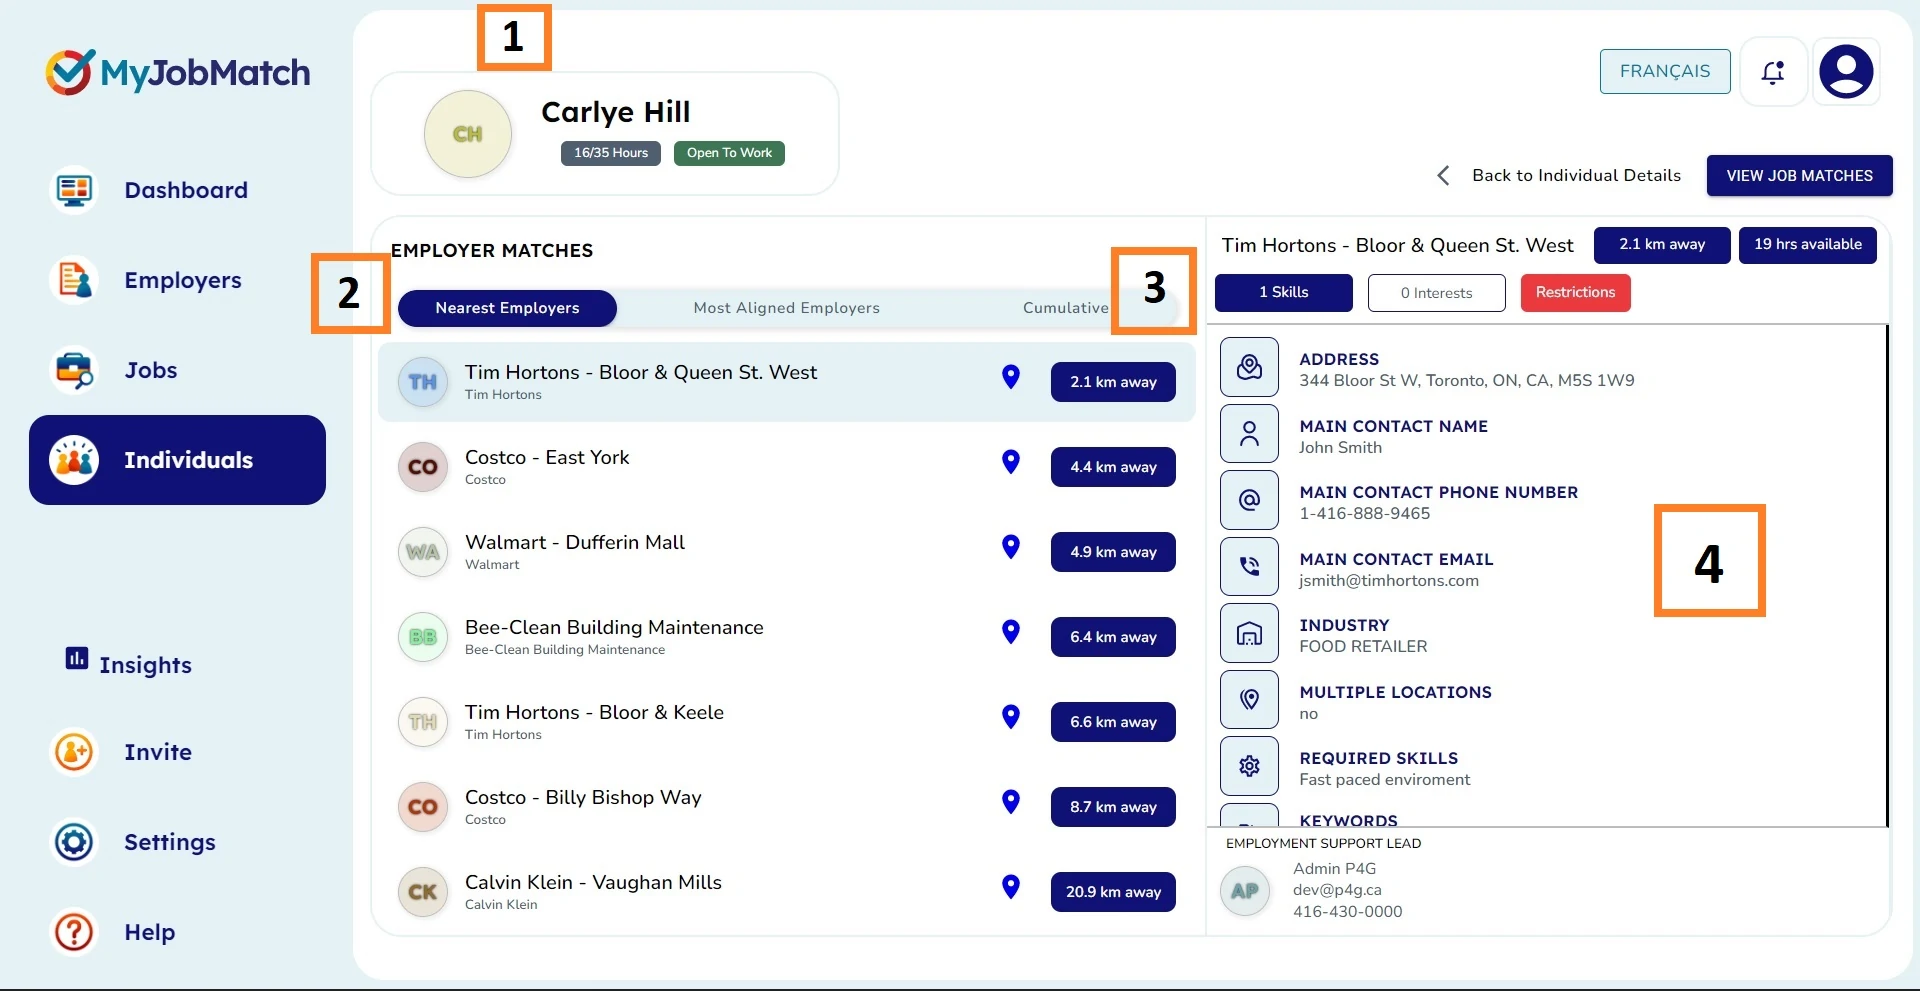
Task: Click the CH avatar of Carlye Hill
Action: 468,134
